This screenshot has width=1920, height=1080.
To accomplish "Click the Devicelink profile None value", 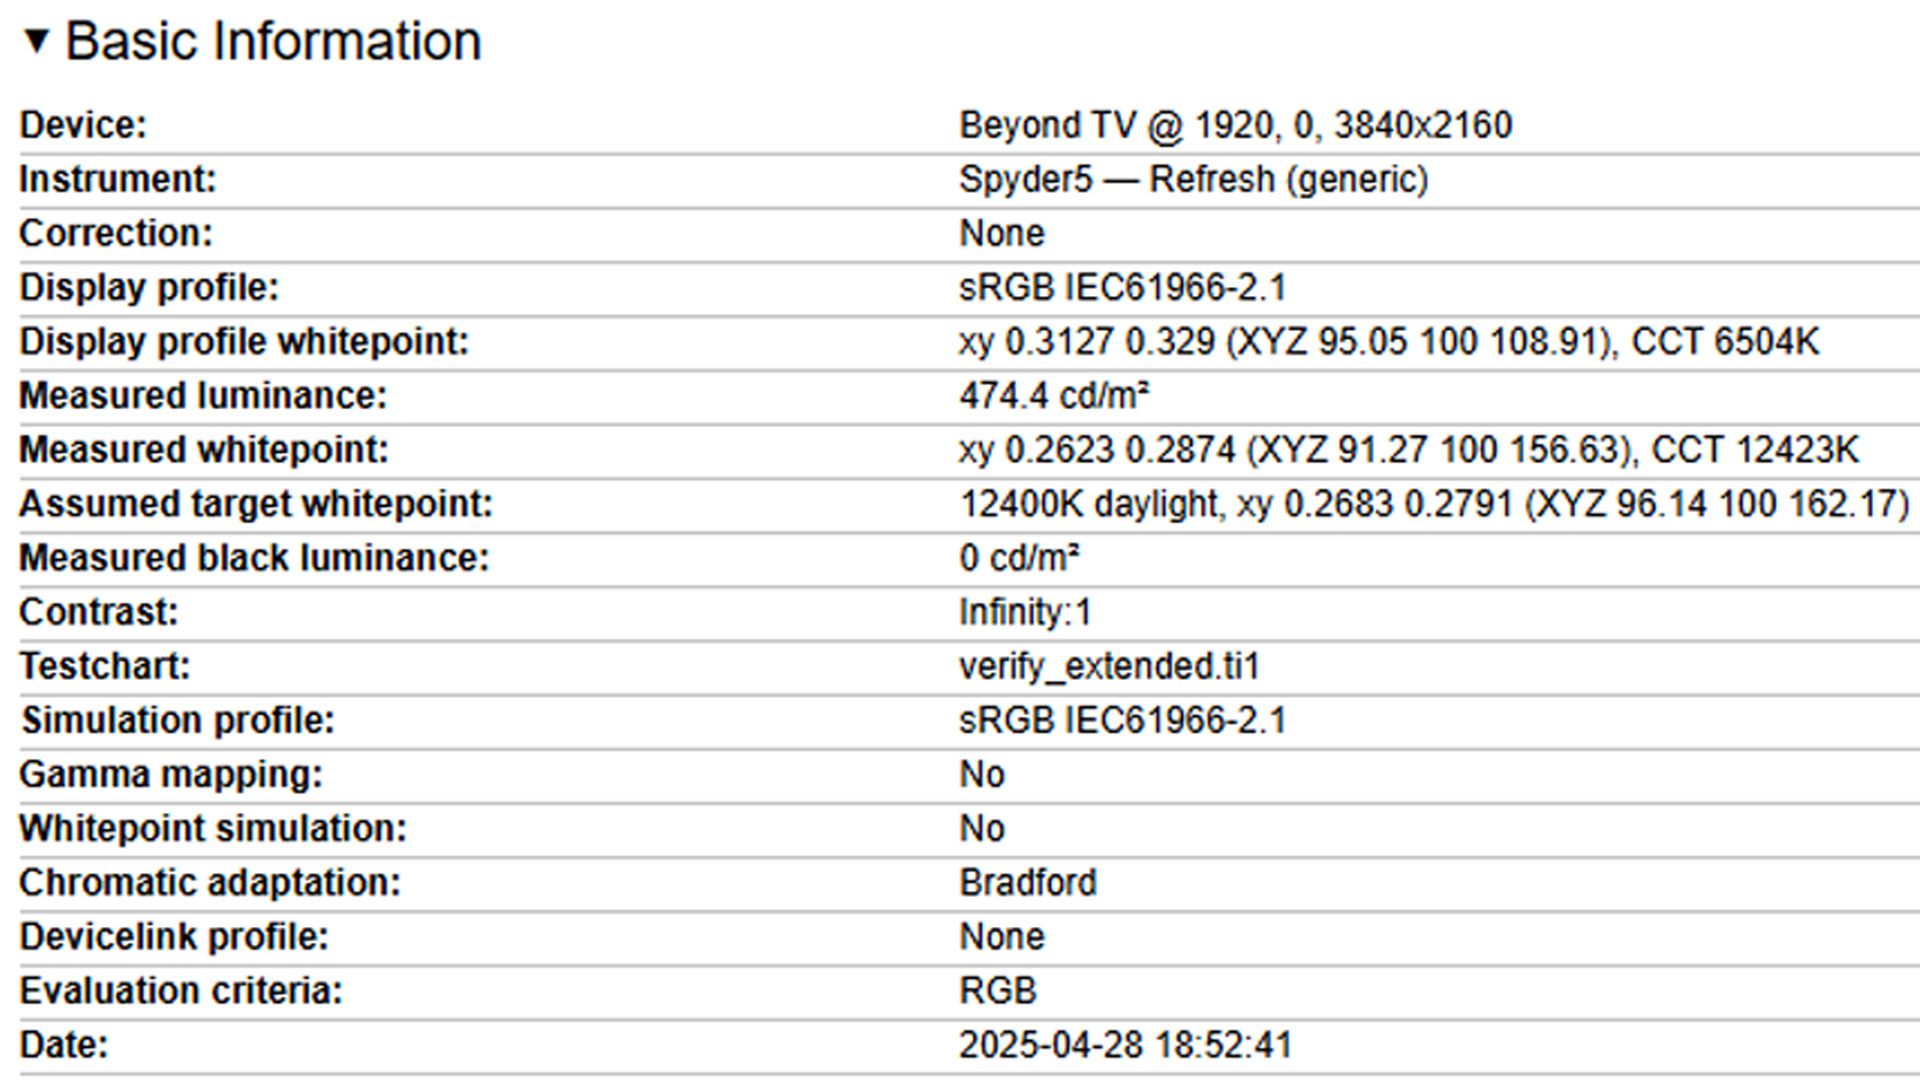I will [1002, 936].
